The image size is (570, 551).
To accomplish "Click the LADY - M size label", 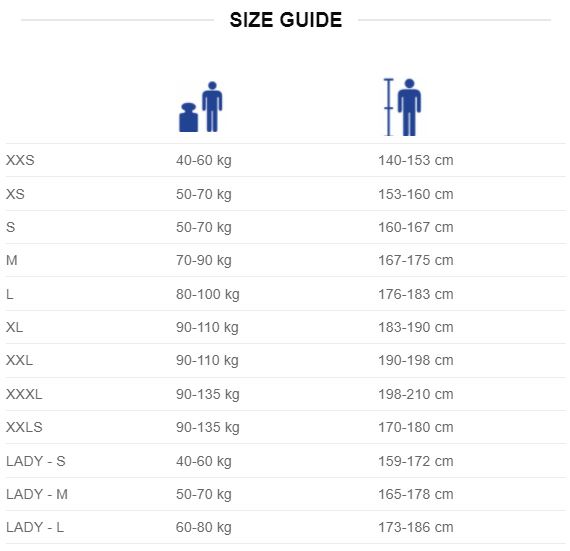I will coord(37,494).
